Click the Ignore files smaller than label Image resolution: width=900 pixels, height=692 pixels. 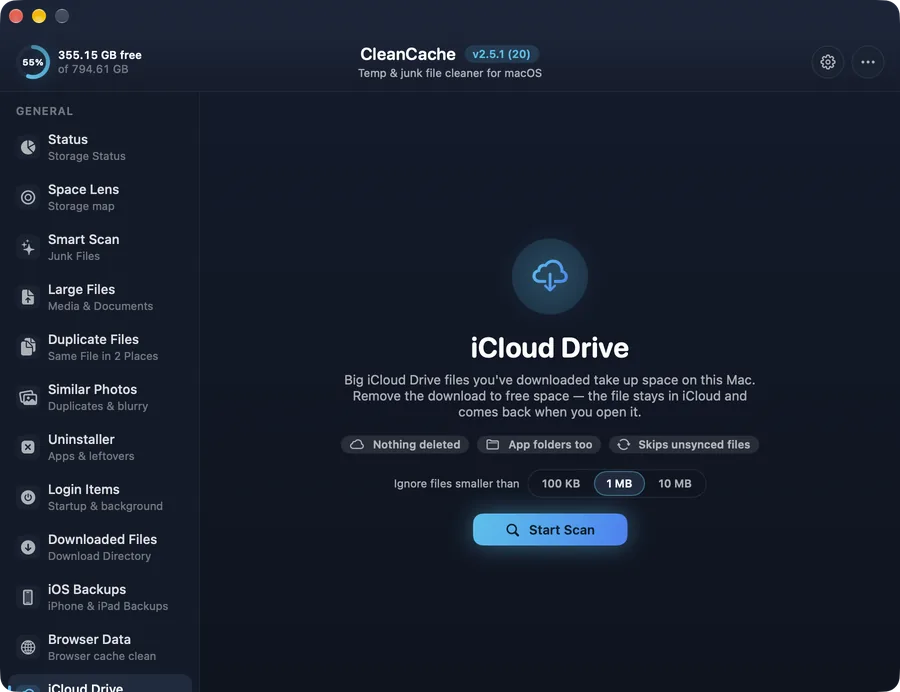coord(456,484)
